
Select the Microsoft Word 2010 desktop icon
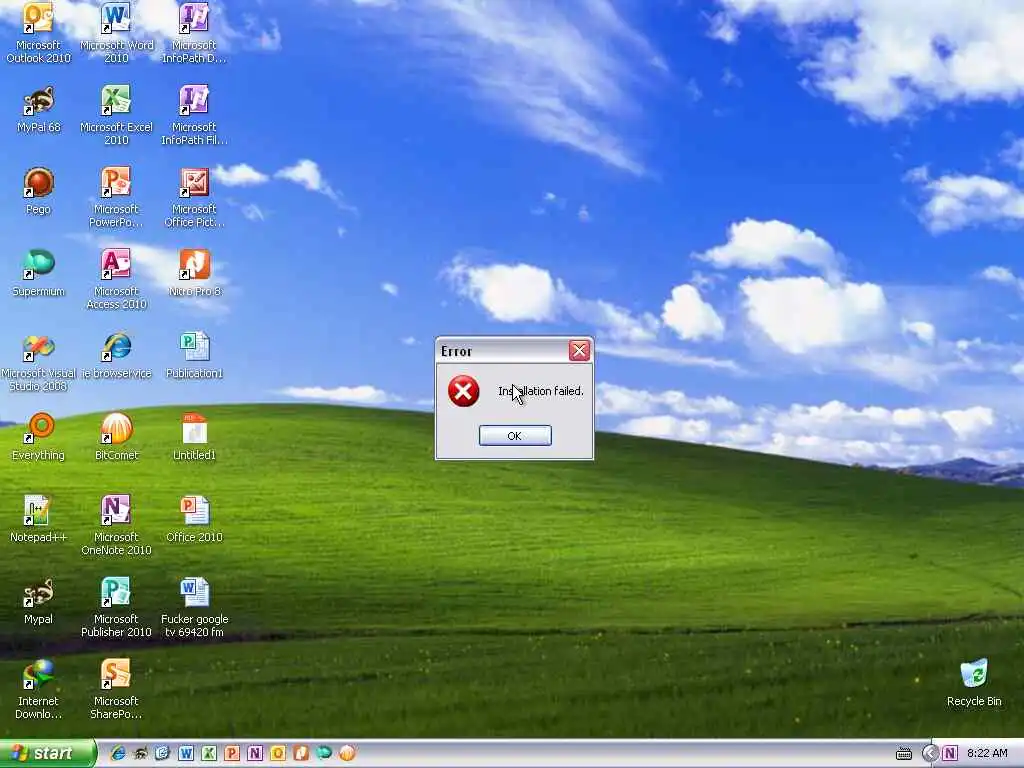click(x=116, y=33)
